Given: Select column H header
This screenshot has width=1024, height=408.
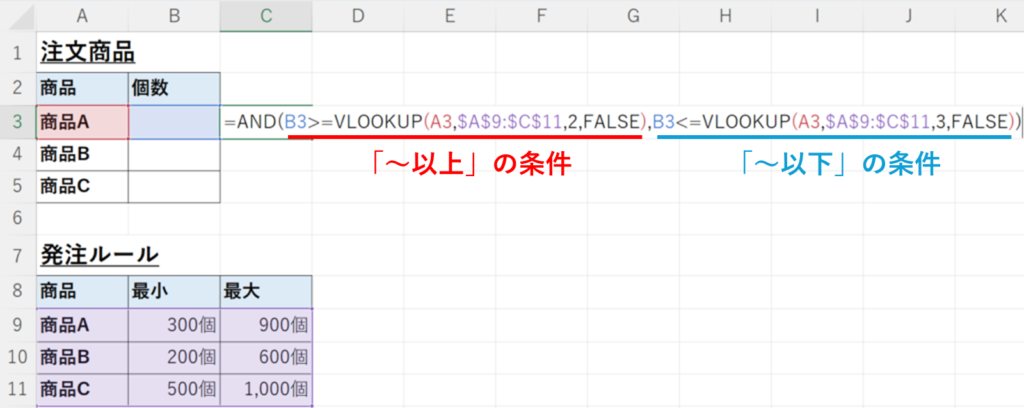Looking at the screenshot, I should click(725, 16).
